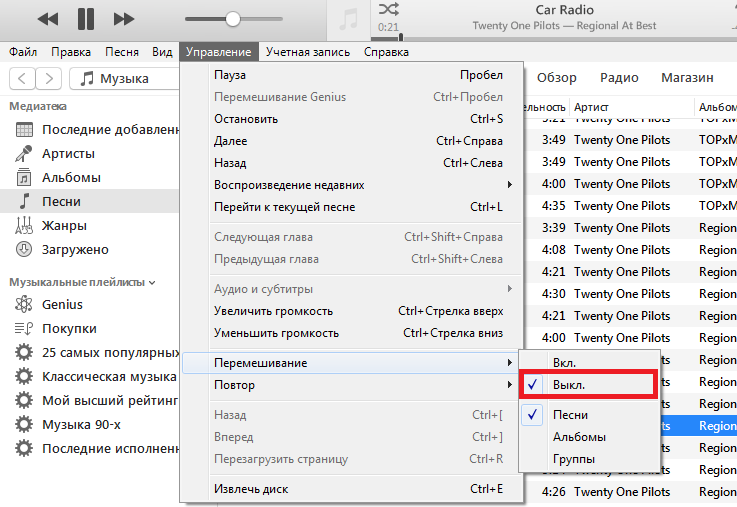Open the Последние исполненные smart playlist
Viewport: 737px width, 507px height.
90,448
